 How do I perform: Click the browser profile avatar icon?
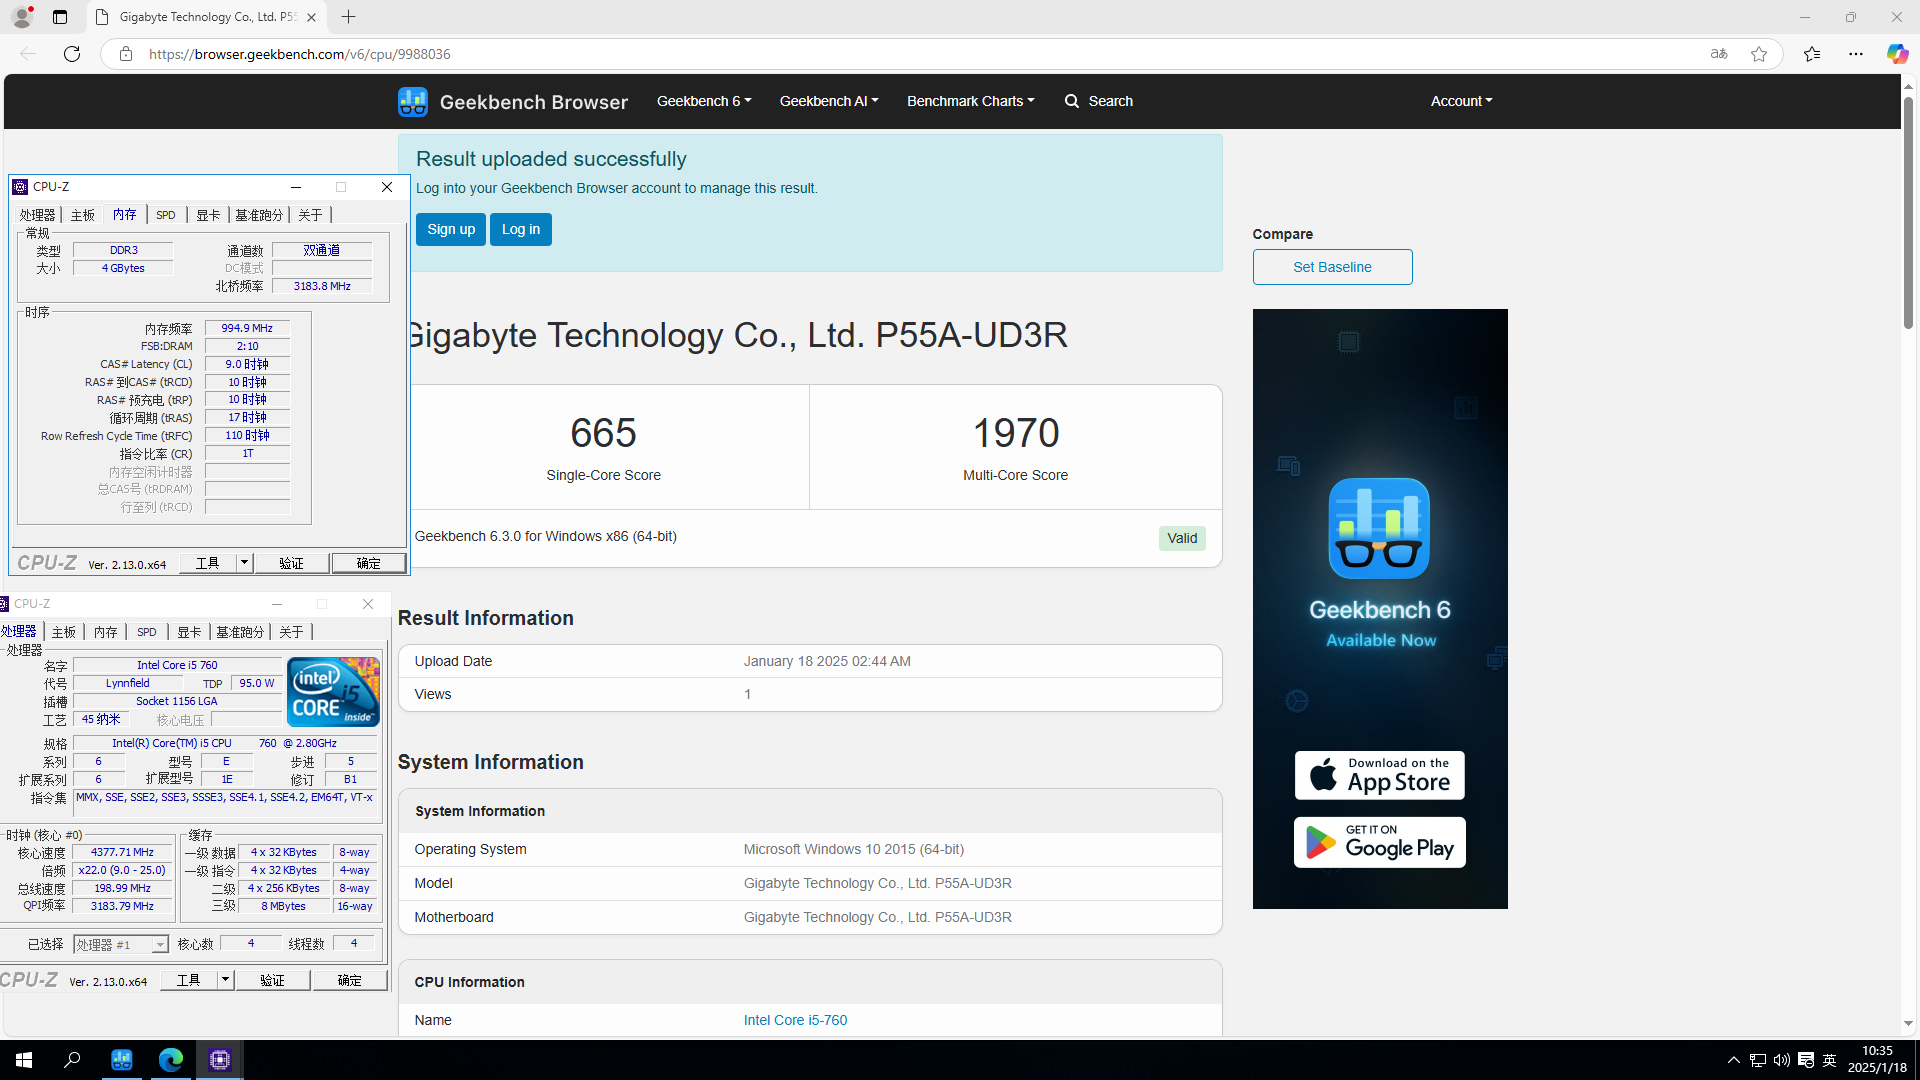pos(21,17)
